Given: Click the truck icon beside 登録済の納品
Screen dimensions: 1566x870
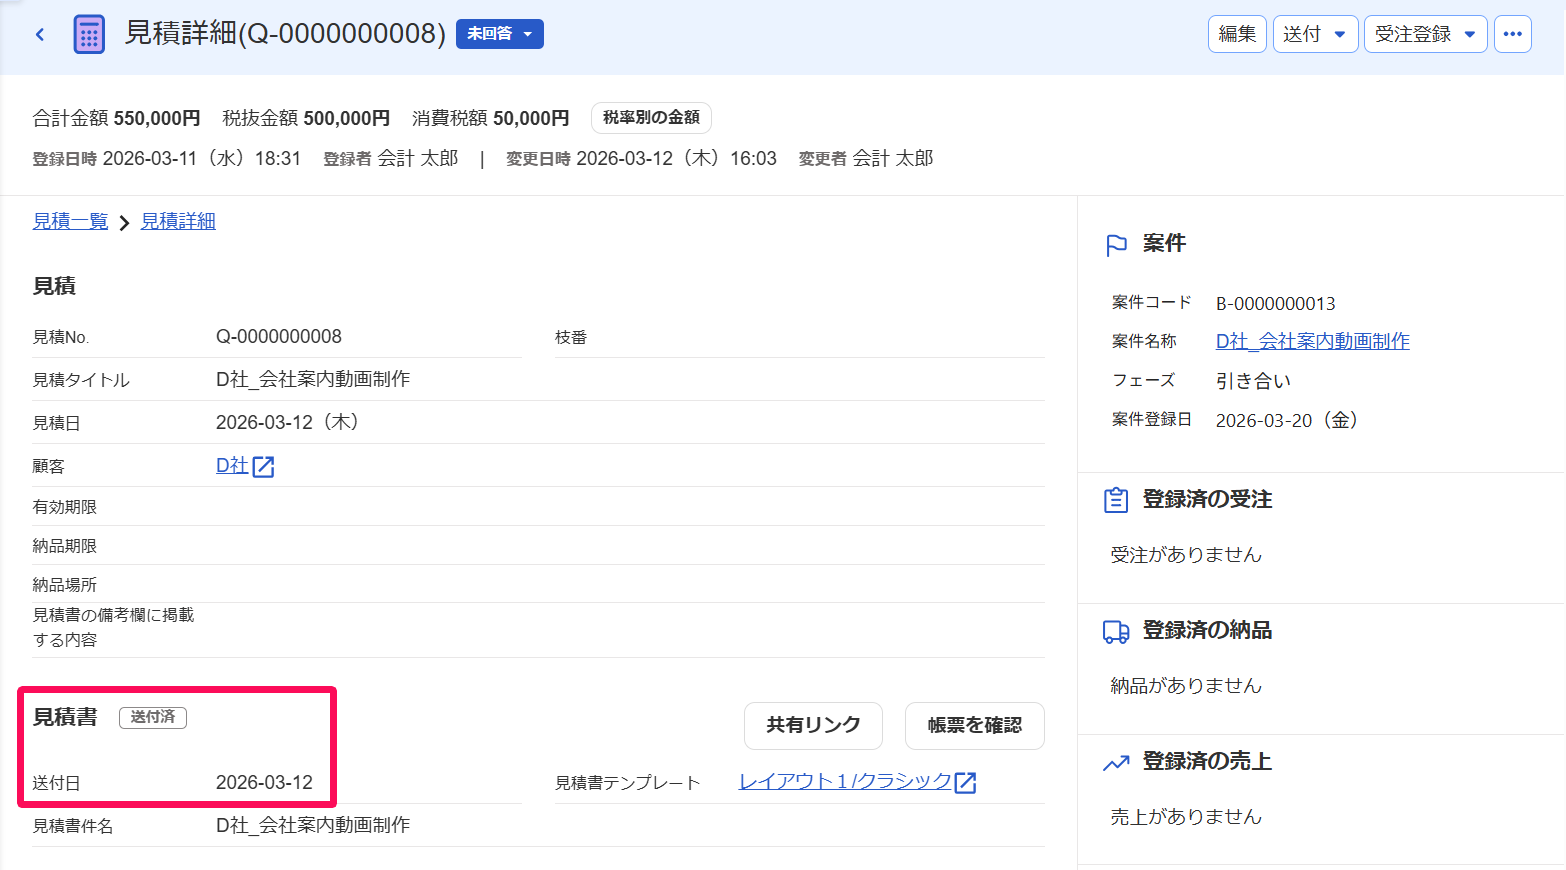Looking at the screenshot, I should (x=1116, y=631).
